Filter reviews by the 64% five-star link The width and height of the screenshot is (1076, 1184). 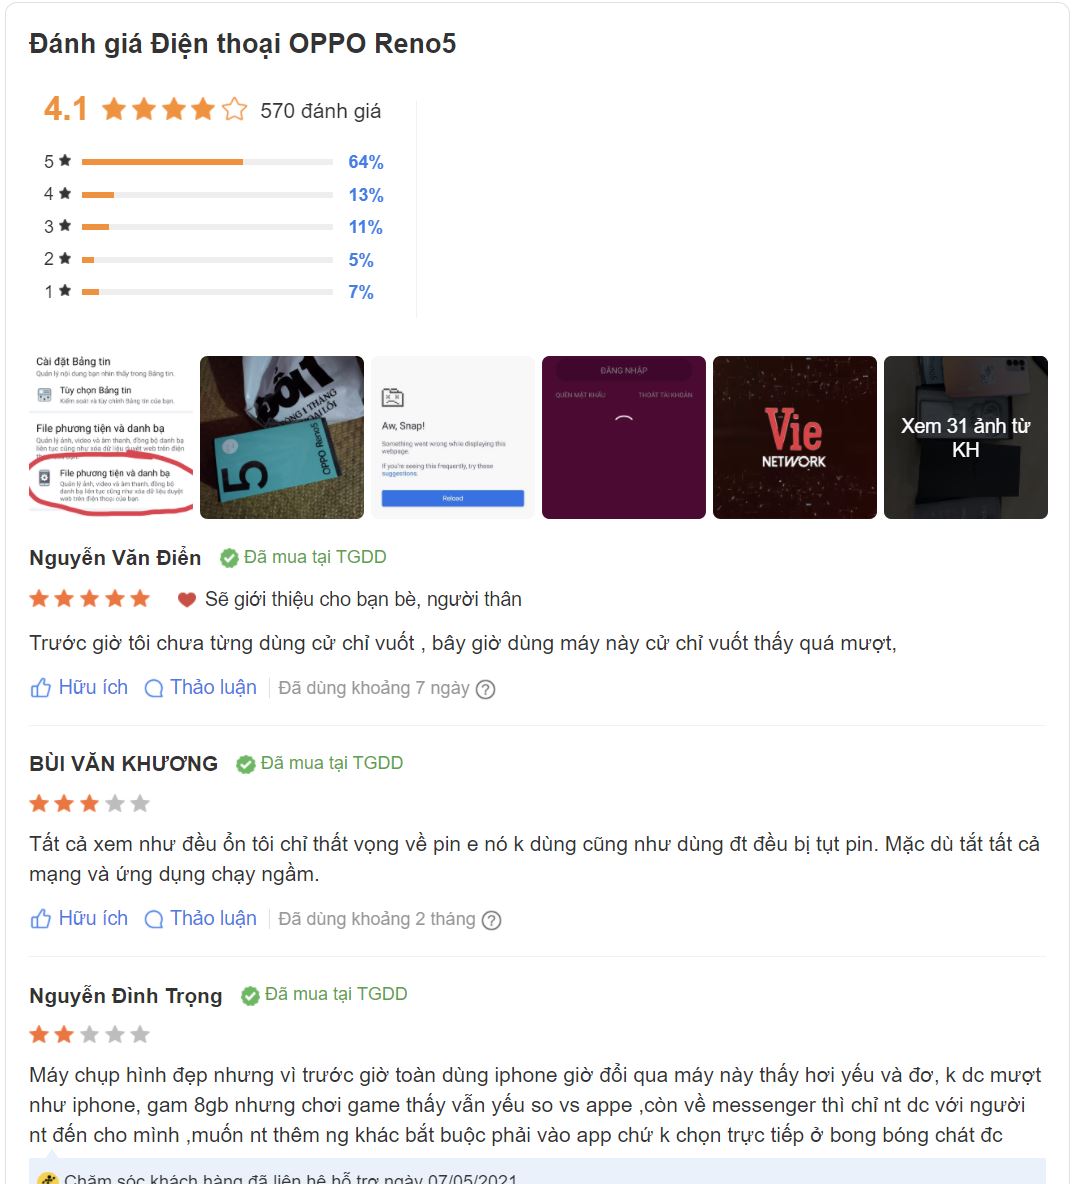pyautogui.click(x=365, y=162)
